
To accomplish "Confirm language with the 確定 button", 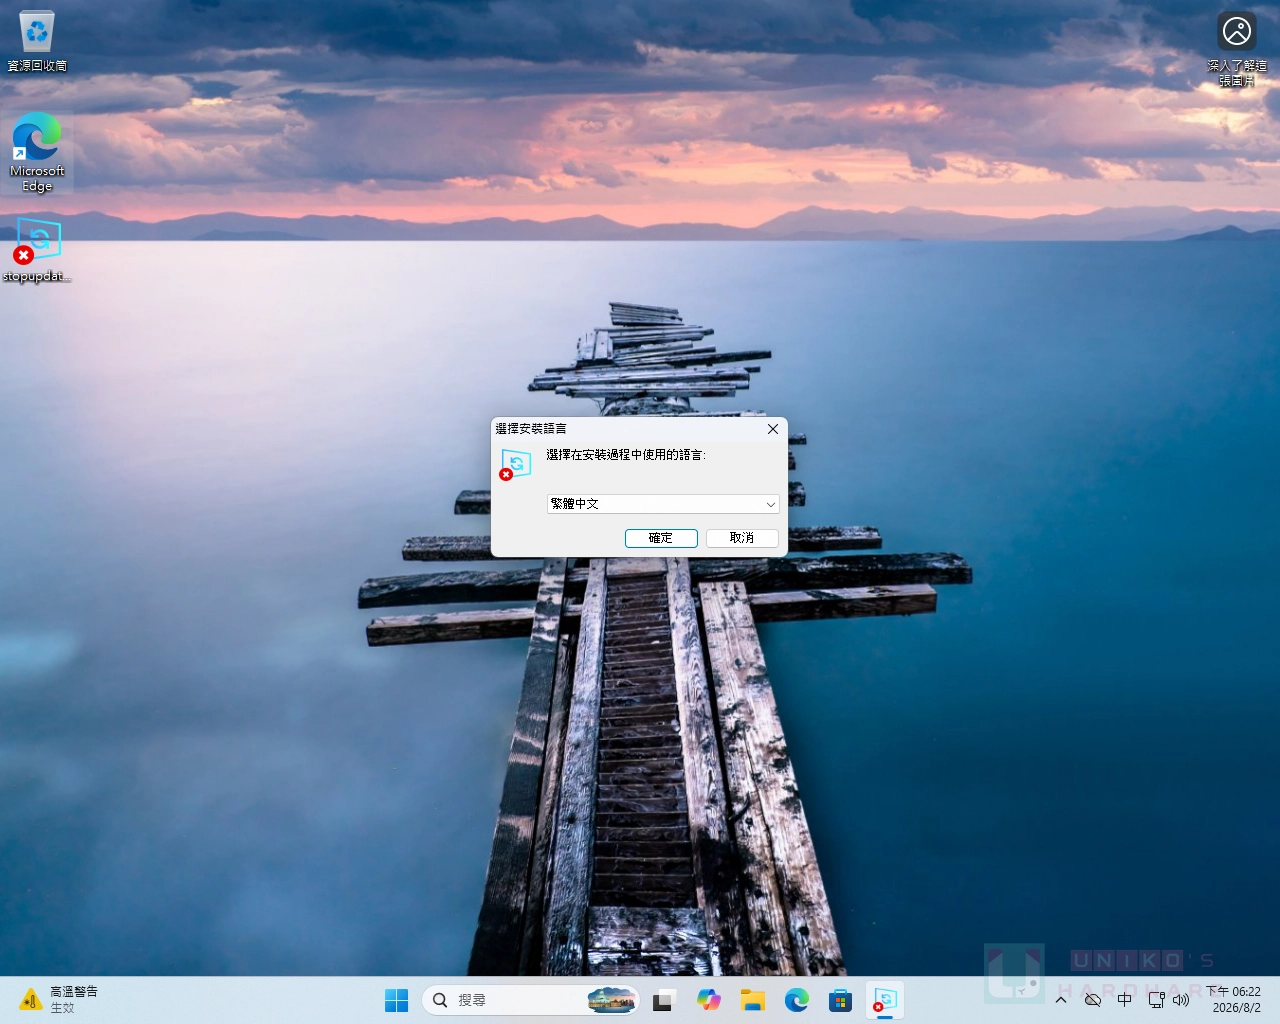I will pos(661,538).
